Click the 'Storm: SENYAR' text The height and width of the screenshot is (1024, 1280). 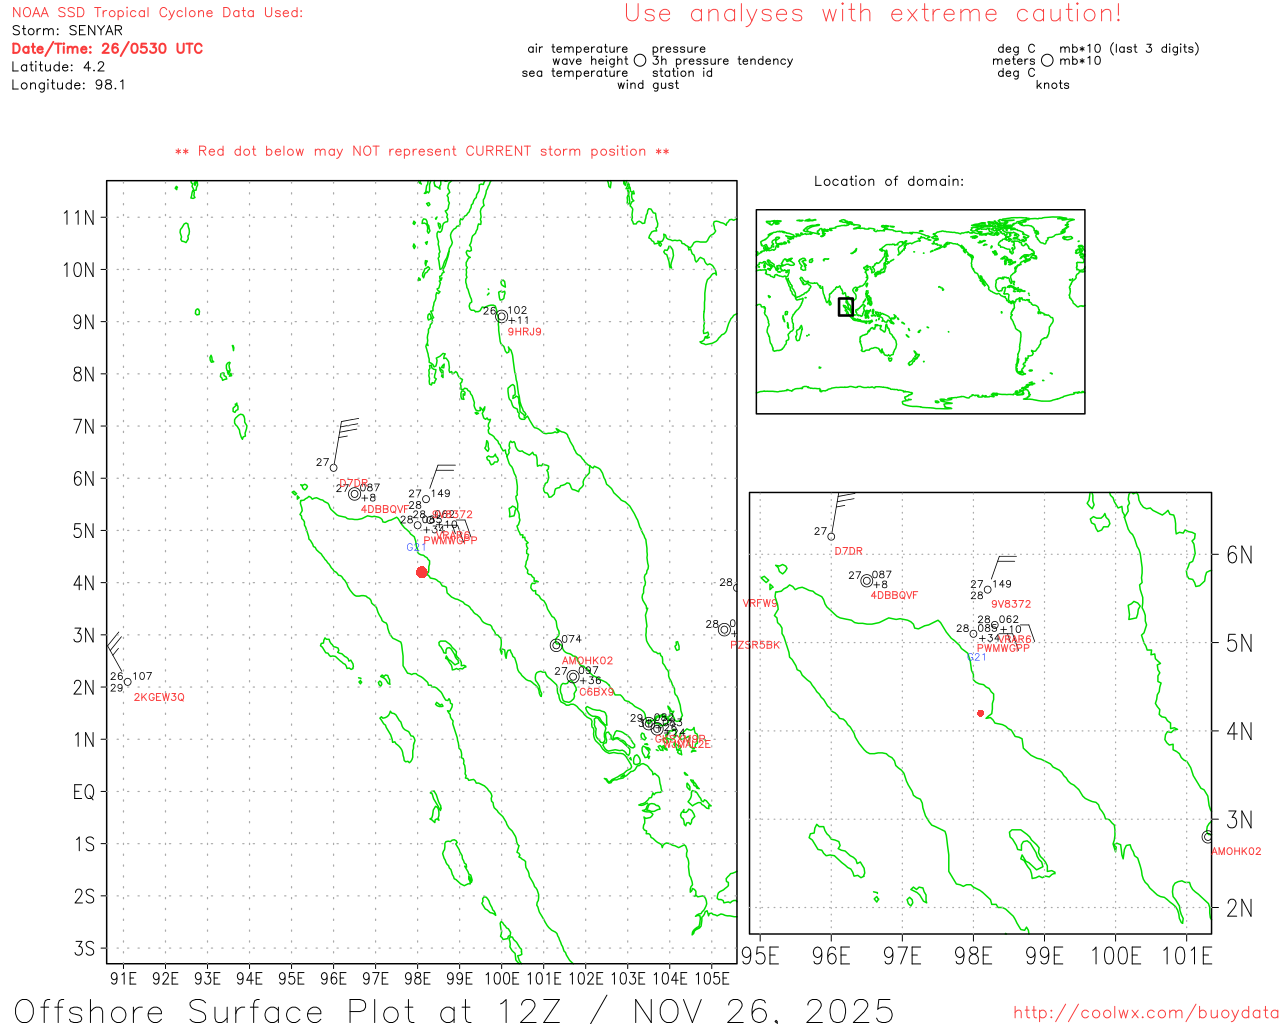(x=67, y=31)
